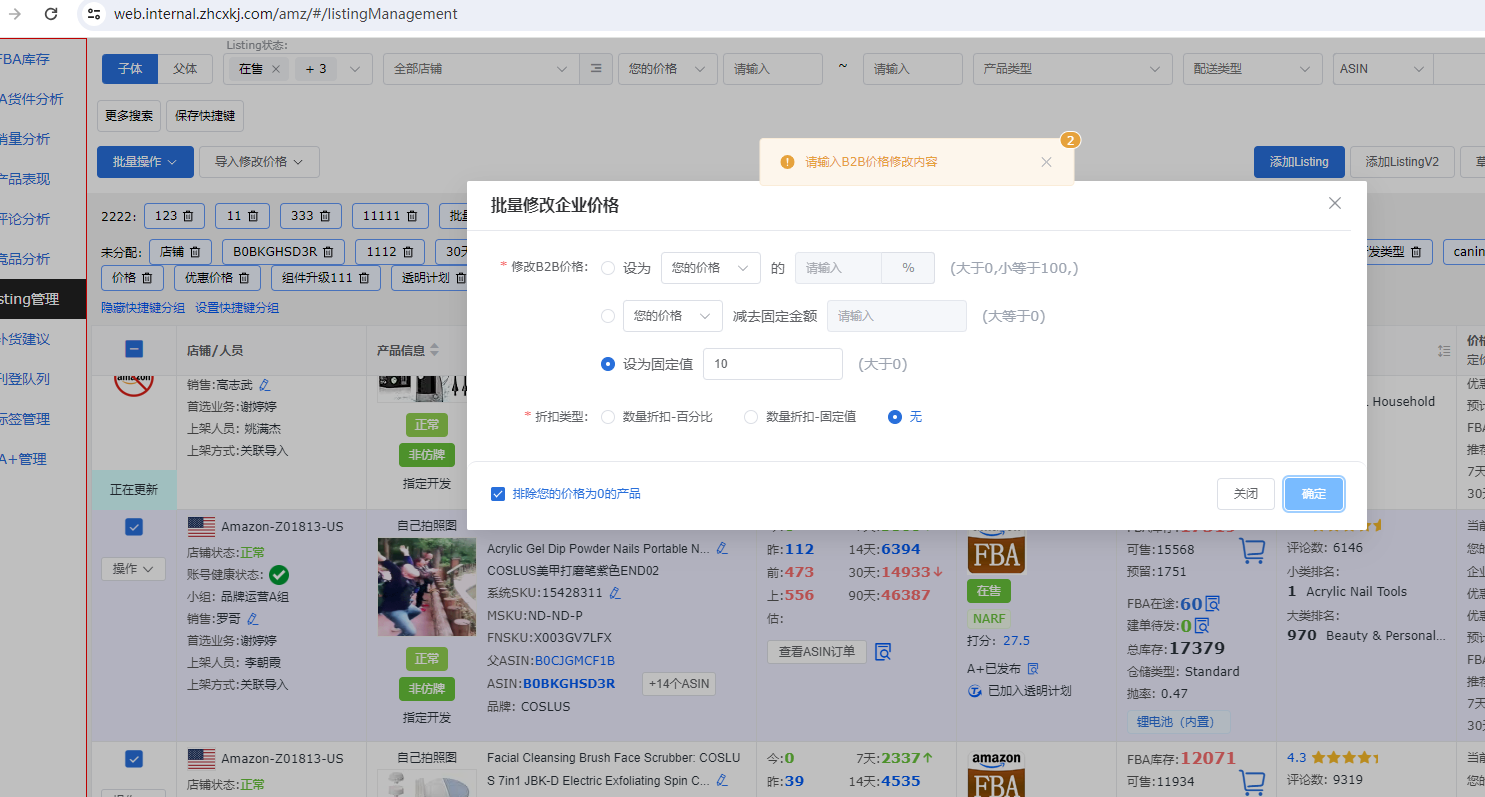Delete 组件升级111 shortcut with trash icon

pos(364,277)
